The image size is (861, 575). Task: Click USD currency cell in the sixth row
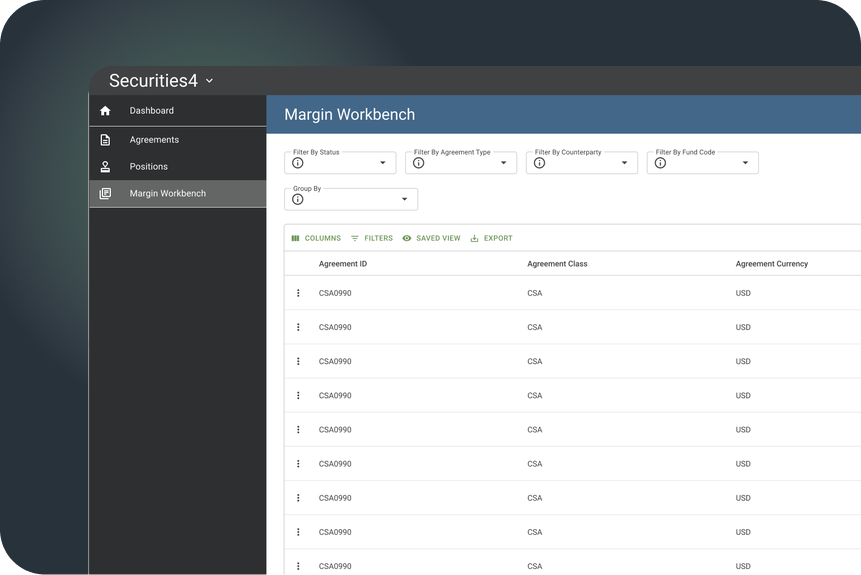pos(743,464)
